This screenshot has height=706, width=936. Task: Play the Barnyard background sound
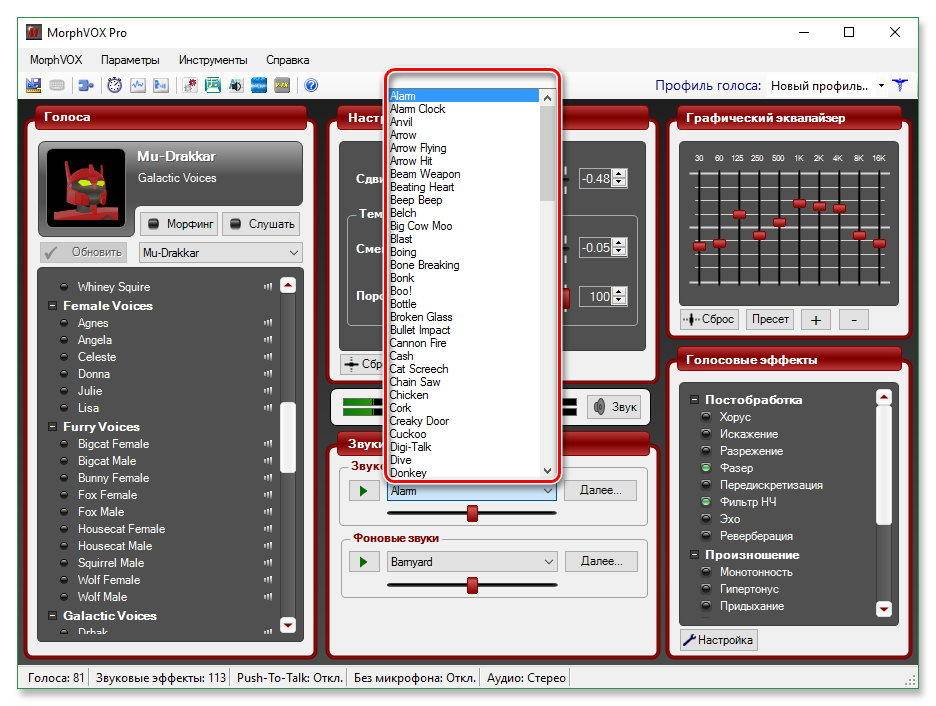364,562
